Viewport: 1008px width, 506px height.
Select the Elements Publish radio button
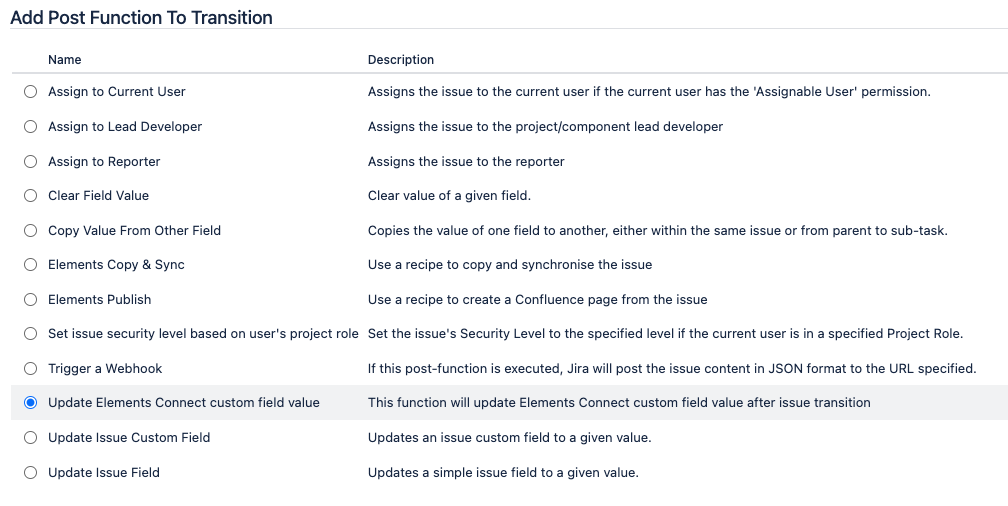30,300
